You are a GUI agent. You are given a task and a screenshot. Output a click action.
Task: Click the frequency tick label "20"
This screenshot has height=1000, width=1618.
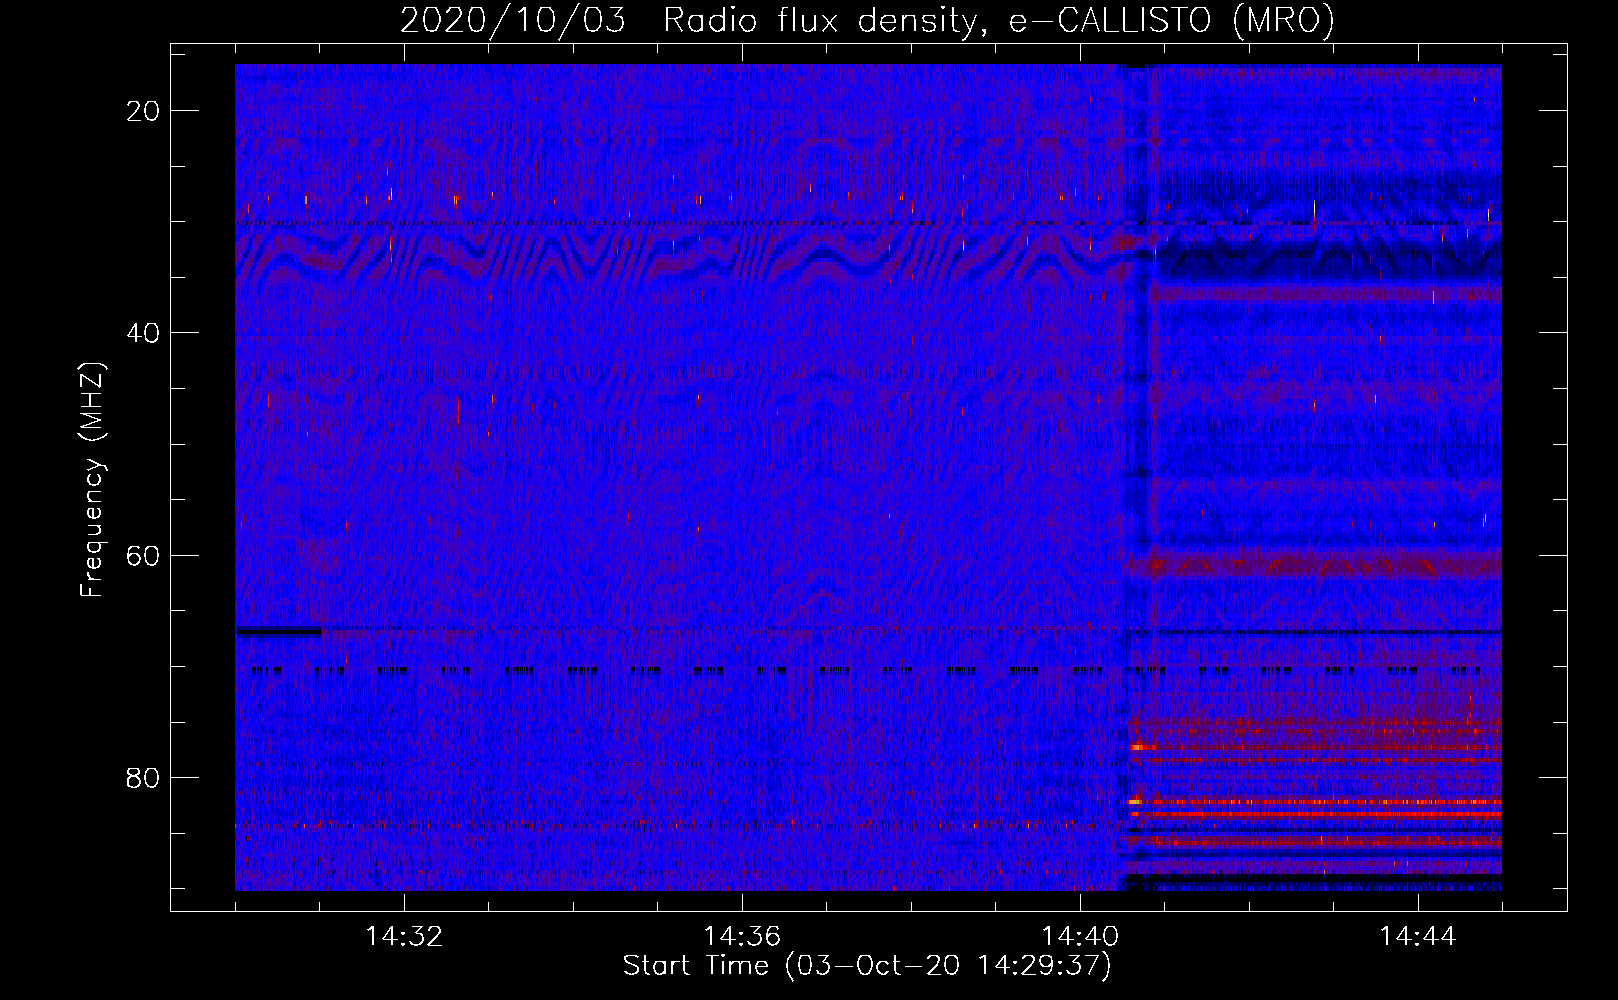[143, 111]
